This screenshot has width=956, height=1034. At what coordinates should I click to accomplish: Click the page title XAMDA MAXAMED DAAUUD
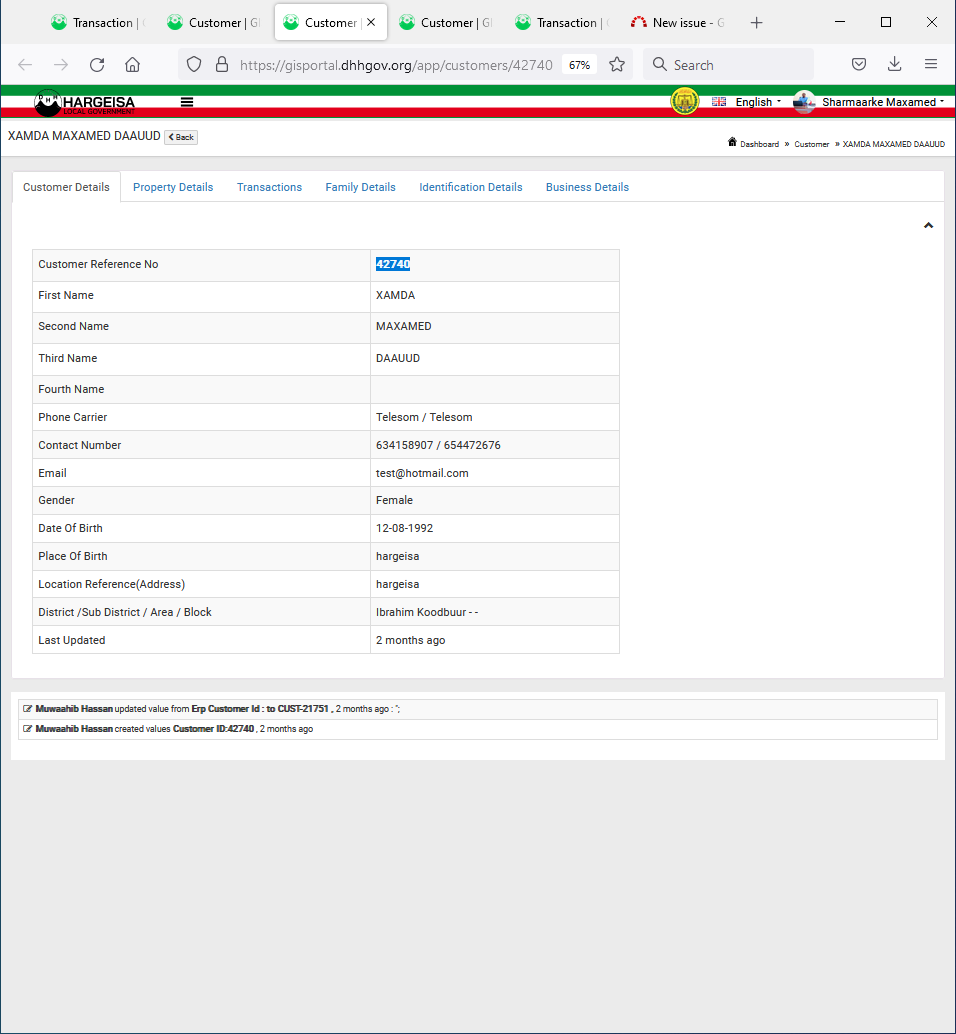(84, 136)
